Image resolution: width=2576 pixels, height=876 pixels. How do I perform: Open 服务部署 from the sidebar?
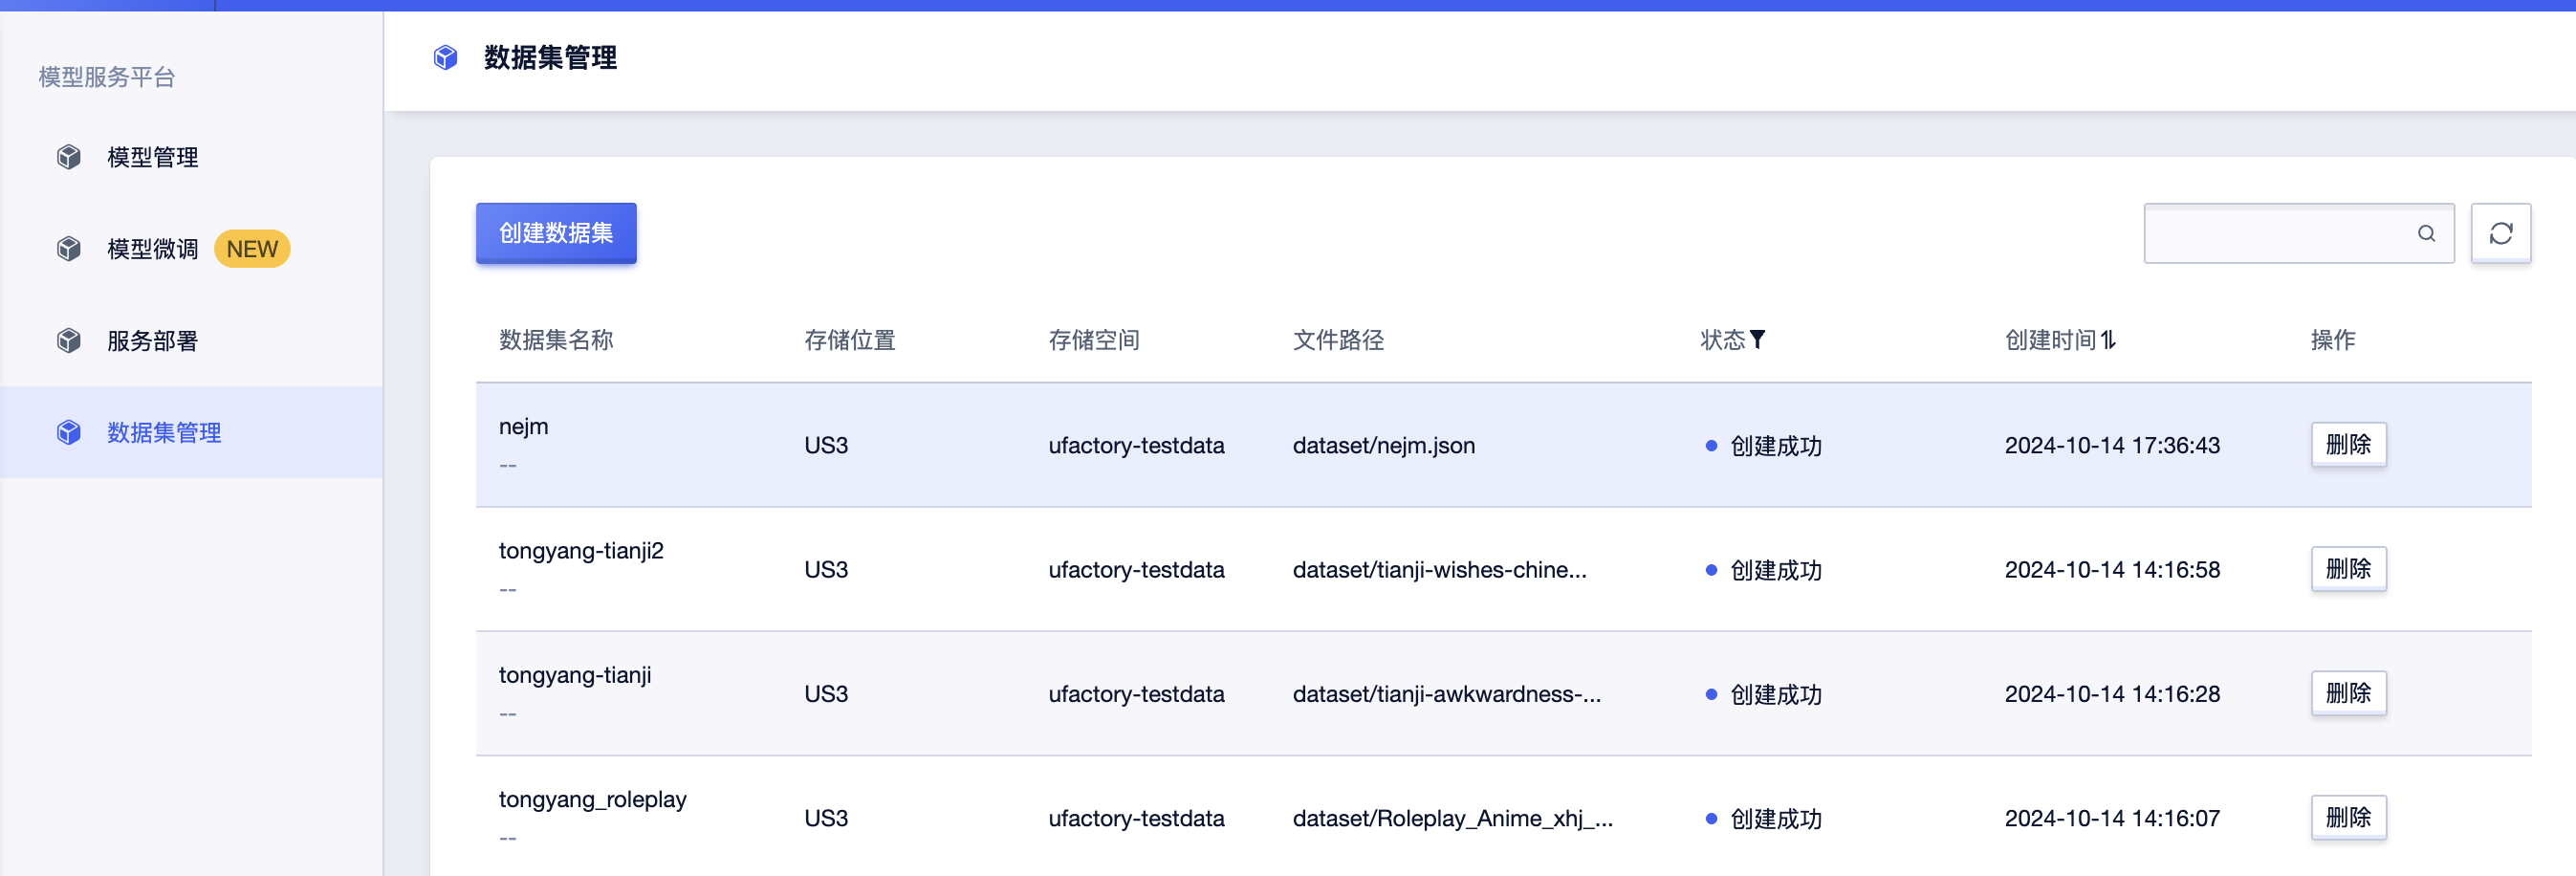[151, 341]
